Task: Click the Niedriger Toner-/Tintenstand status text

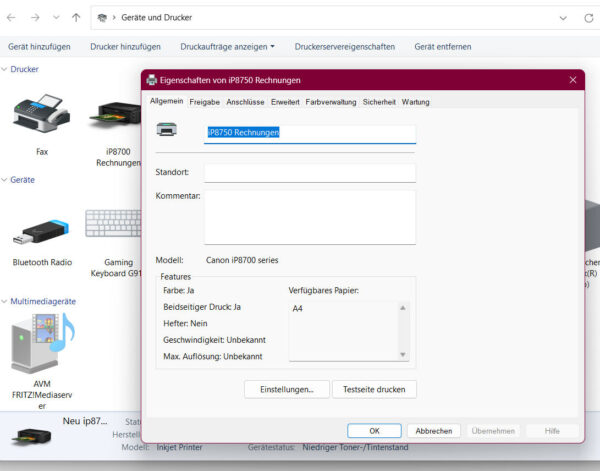Action: pyautogui.click(x=355, y=447)
